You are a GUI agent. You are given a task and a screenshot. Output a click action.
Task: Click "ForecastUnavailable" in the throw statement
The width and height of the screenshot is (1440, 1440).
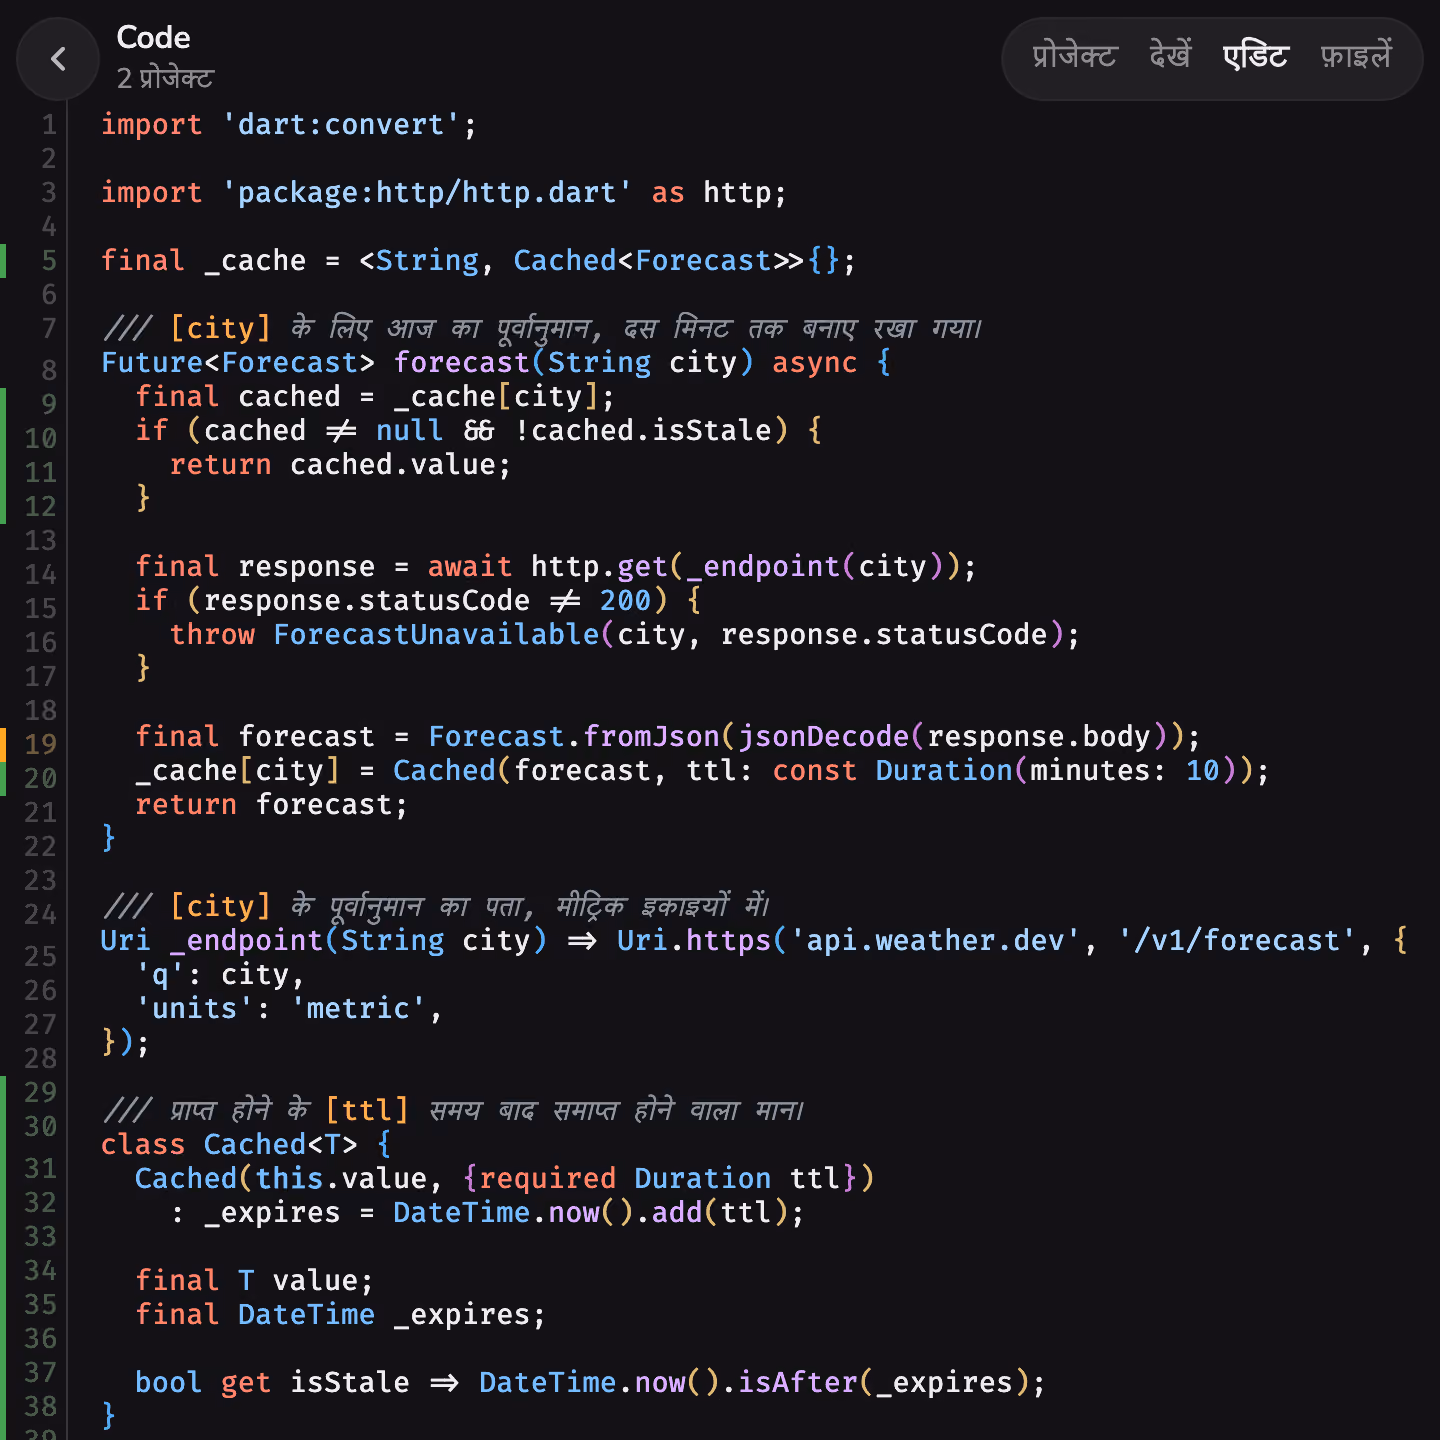436,635
